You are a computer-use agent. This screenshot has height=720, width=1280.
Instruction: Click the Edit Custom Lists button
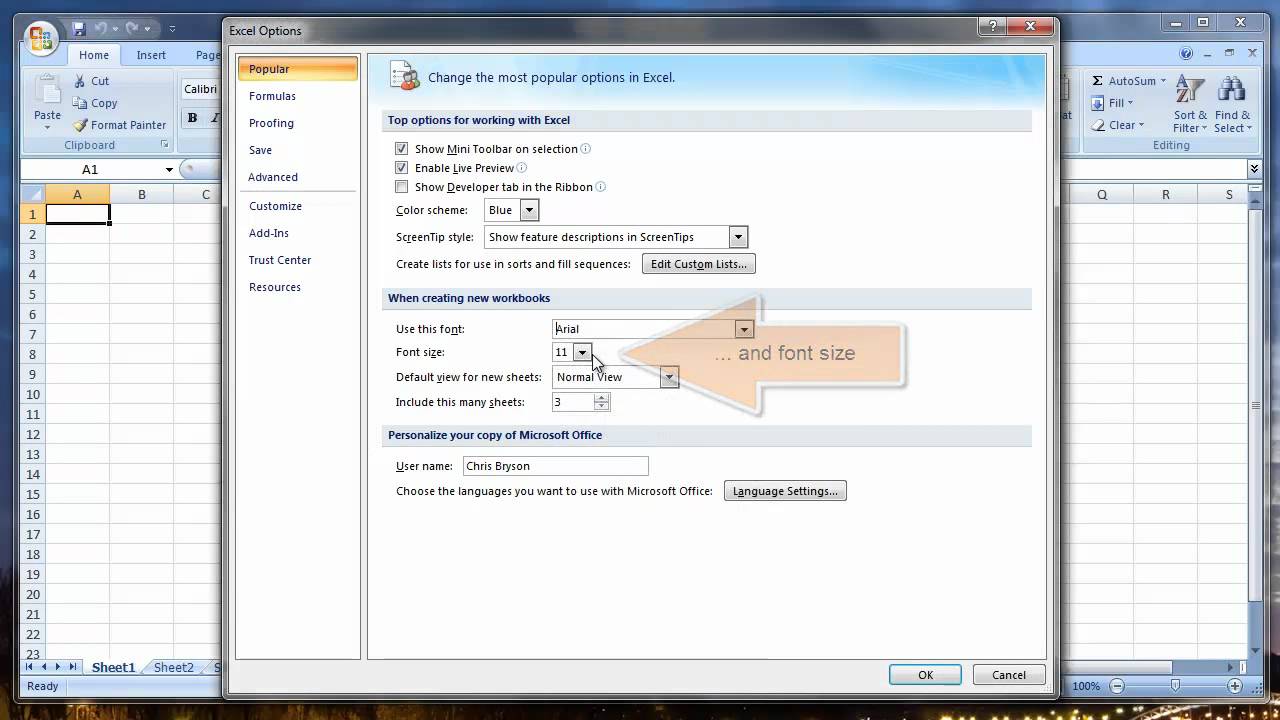[699, 264]
